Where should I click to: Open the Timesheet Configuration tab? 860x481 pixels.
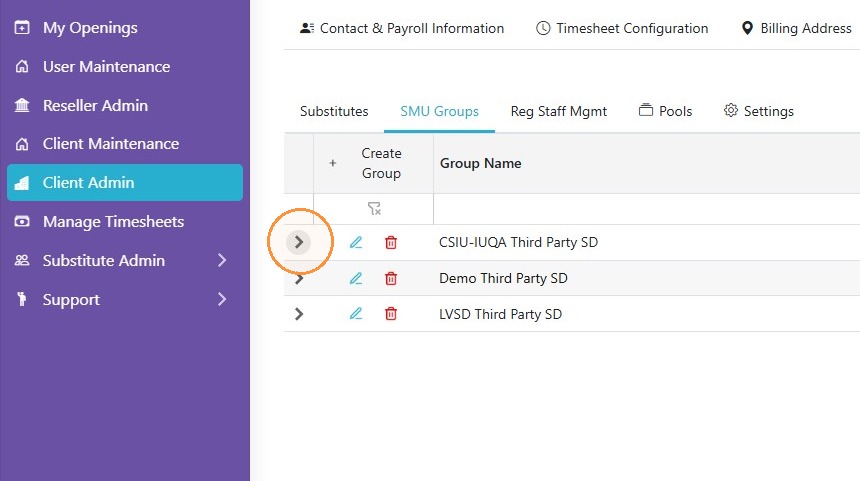(621, 28)
